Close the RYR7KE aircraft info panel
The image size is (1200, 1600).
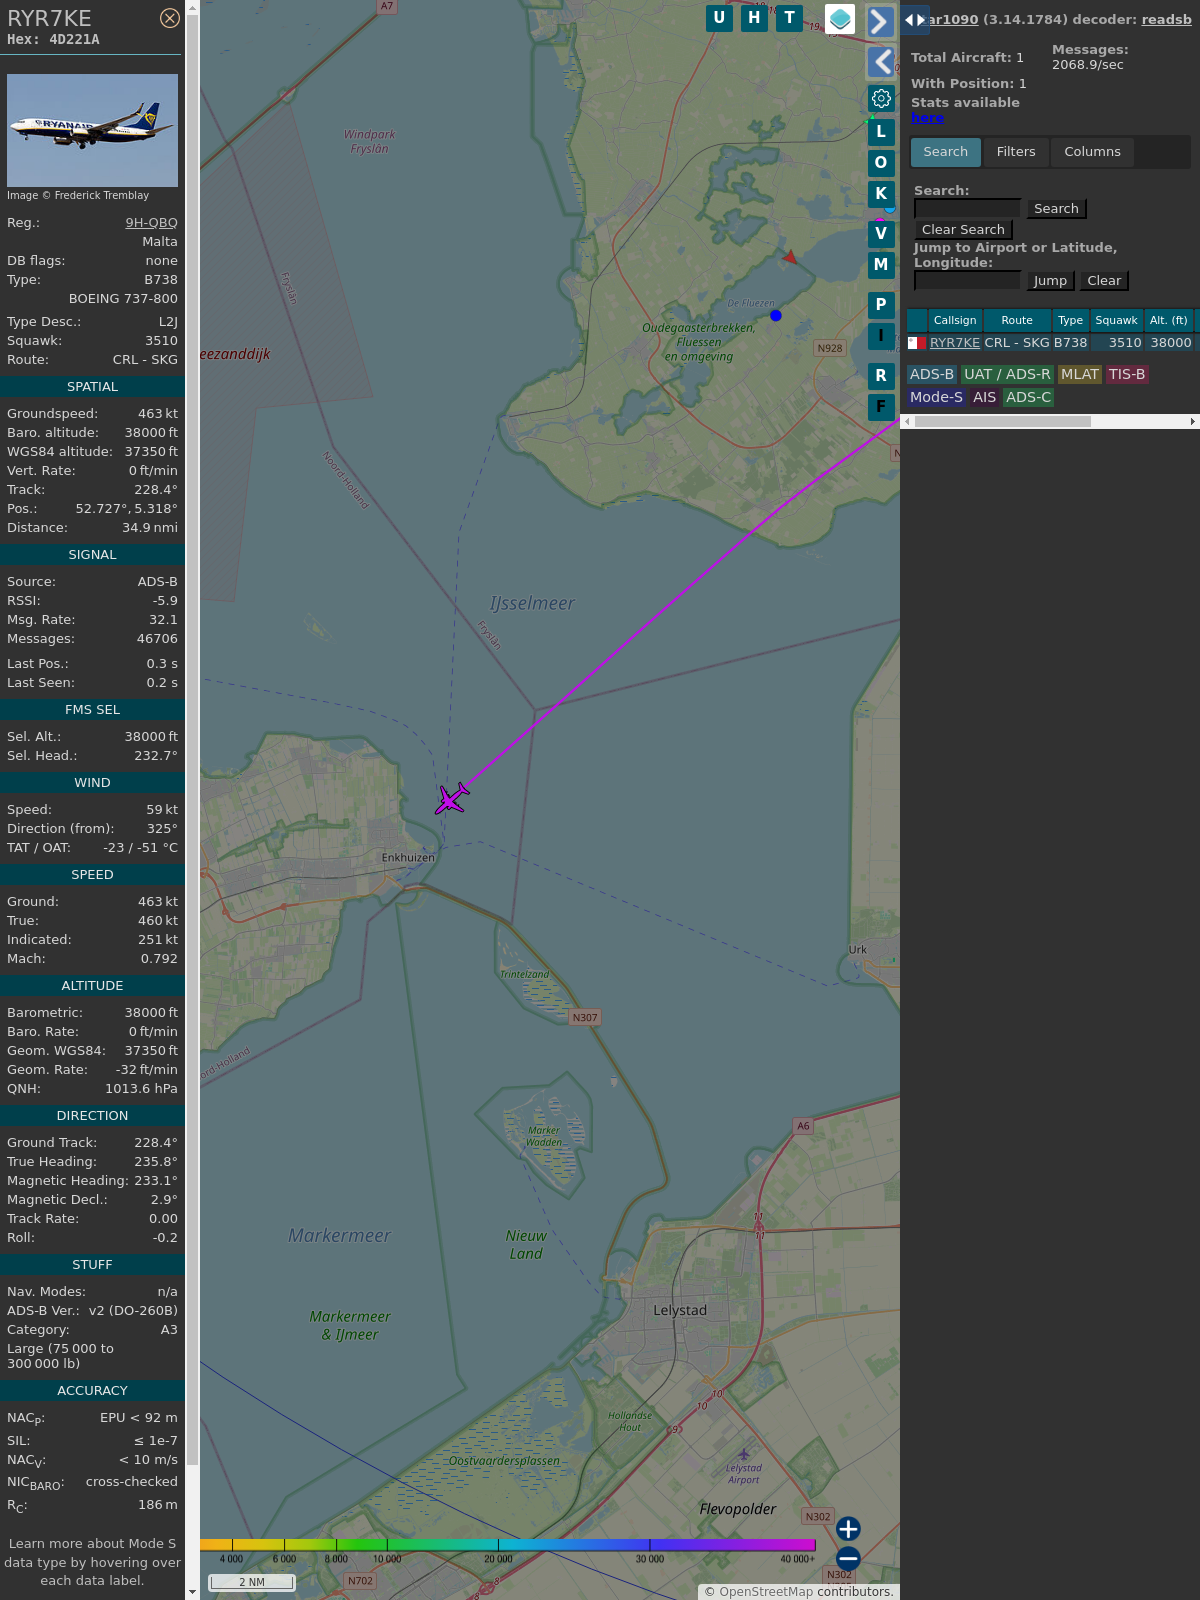click(170, 18)
